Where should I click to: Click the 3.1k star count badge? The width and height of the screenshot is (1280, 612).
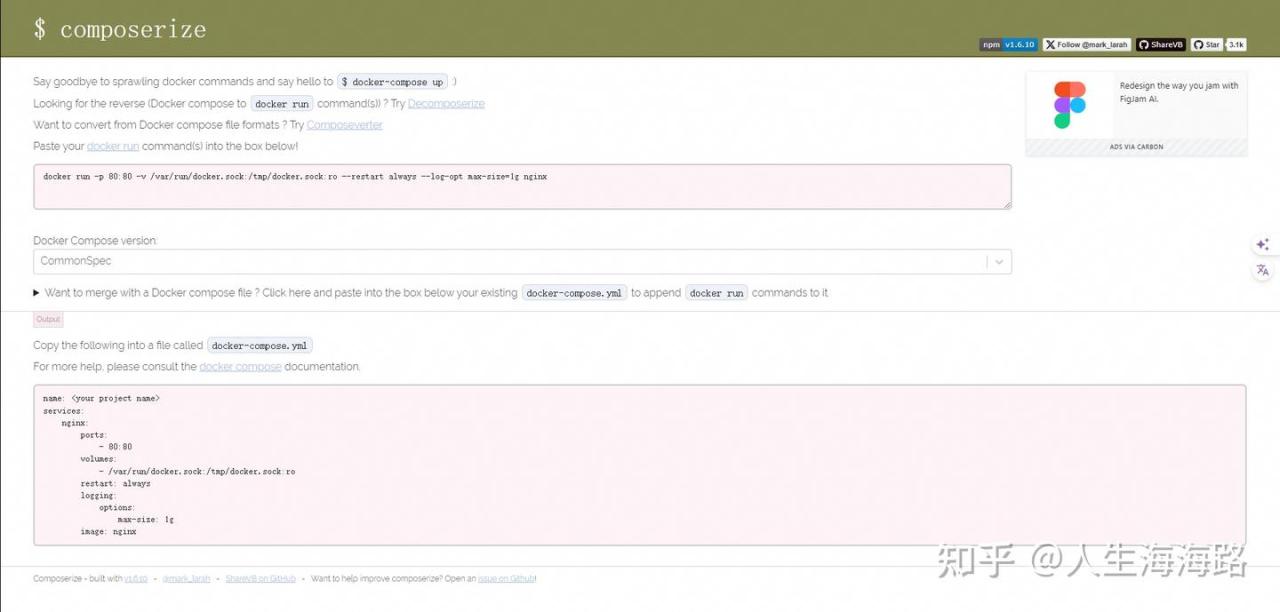pyautogui.click(x=1236, y=45)
